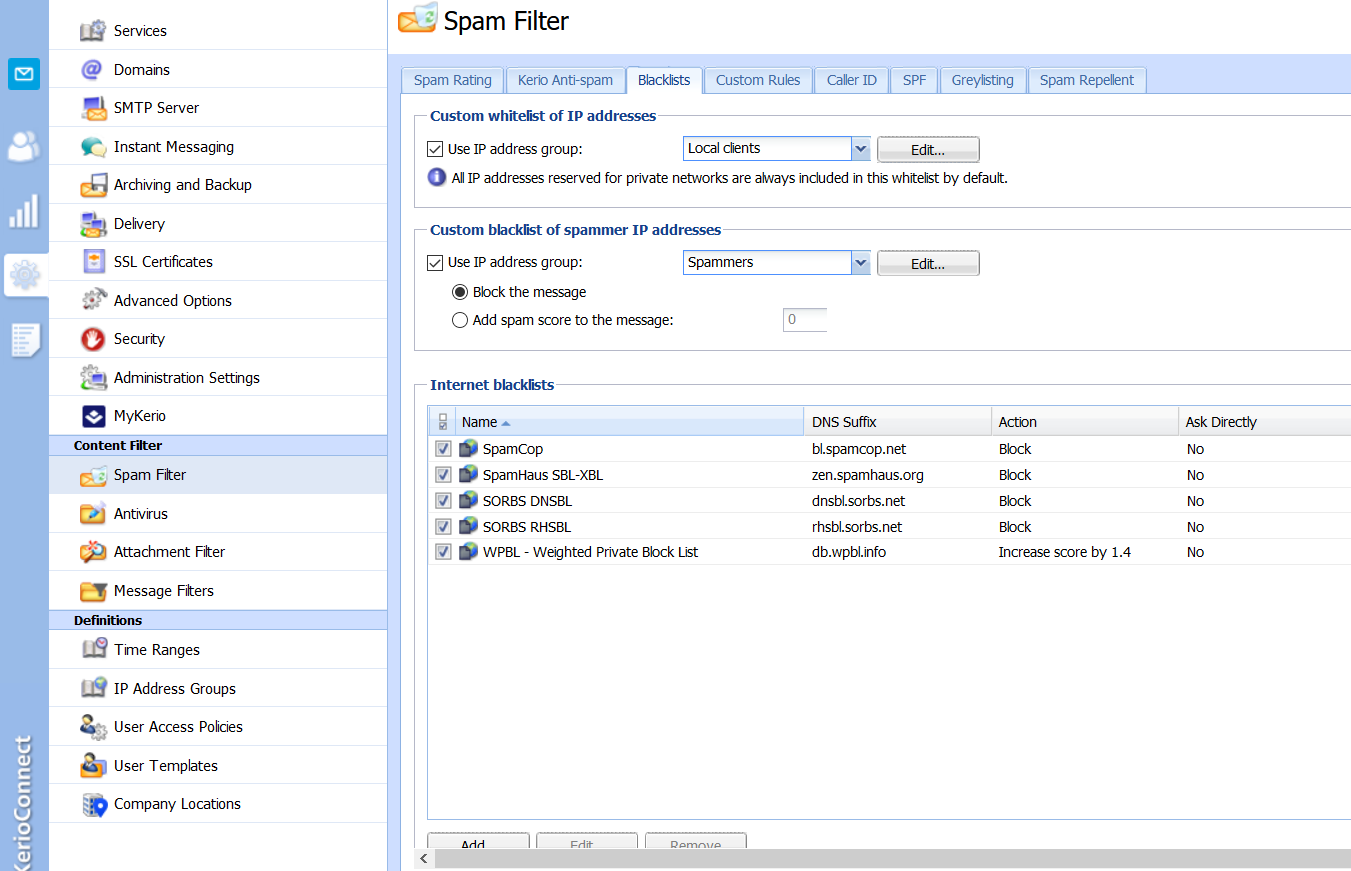Switch to the Custom Rules tab
Screen dimensions: 1351x871
(758, 80)
